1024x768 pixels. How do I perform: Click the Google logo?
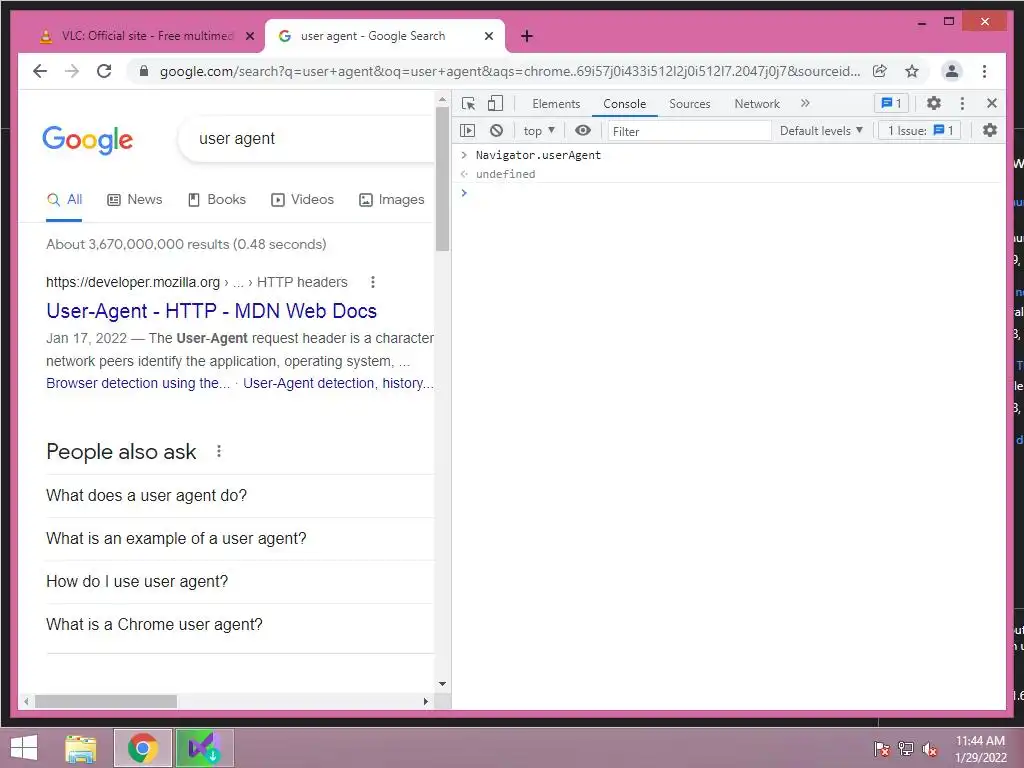click(x=88, y=139)
